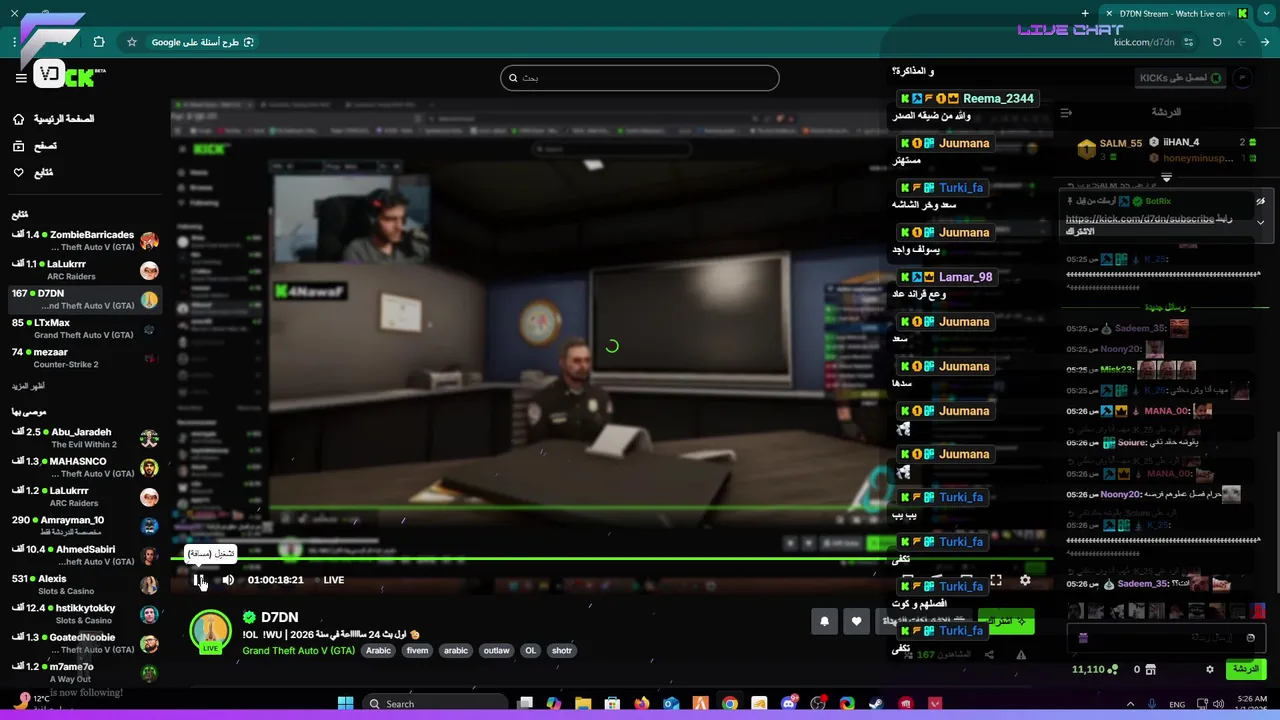1280x720 pixels.
Task: Open m7ame7o A Way Out channel
Action: coord(85,672)
